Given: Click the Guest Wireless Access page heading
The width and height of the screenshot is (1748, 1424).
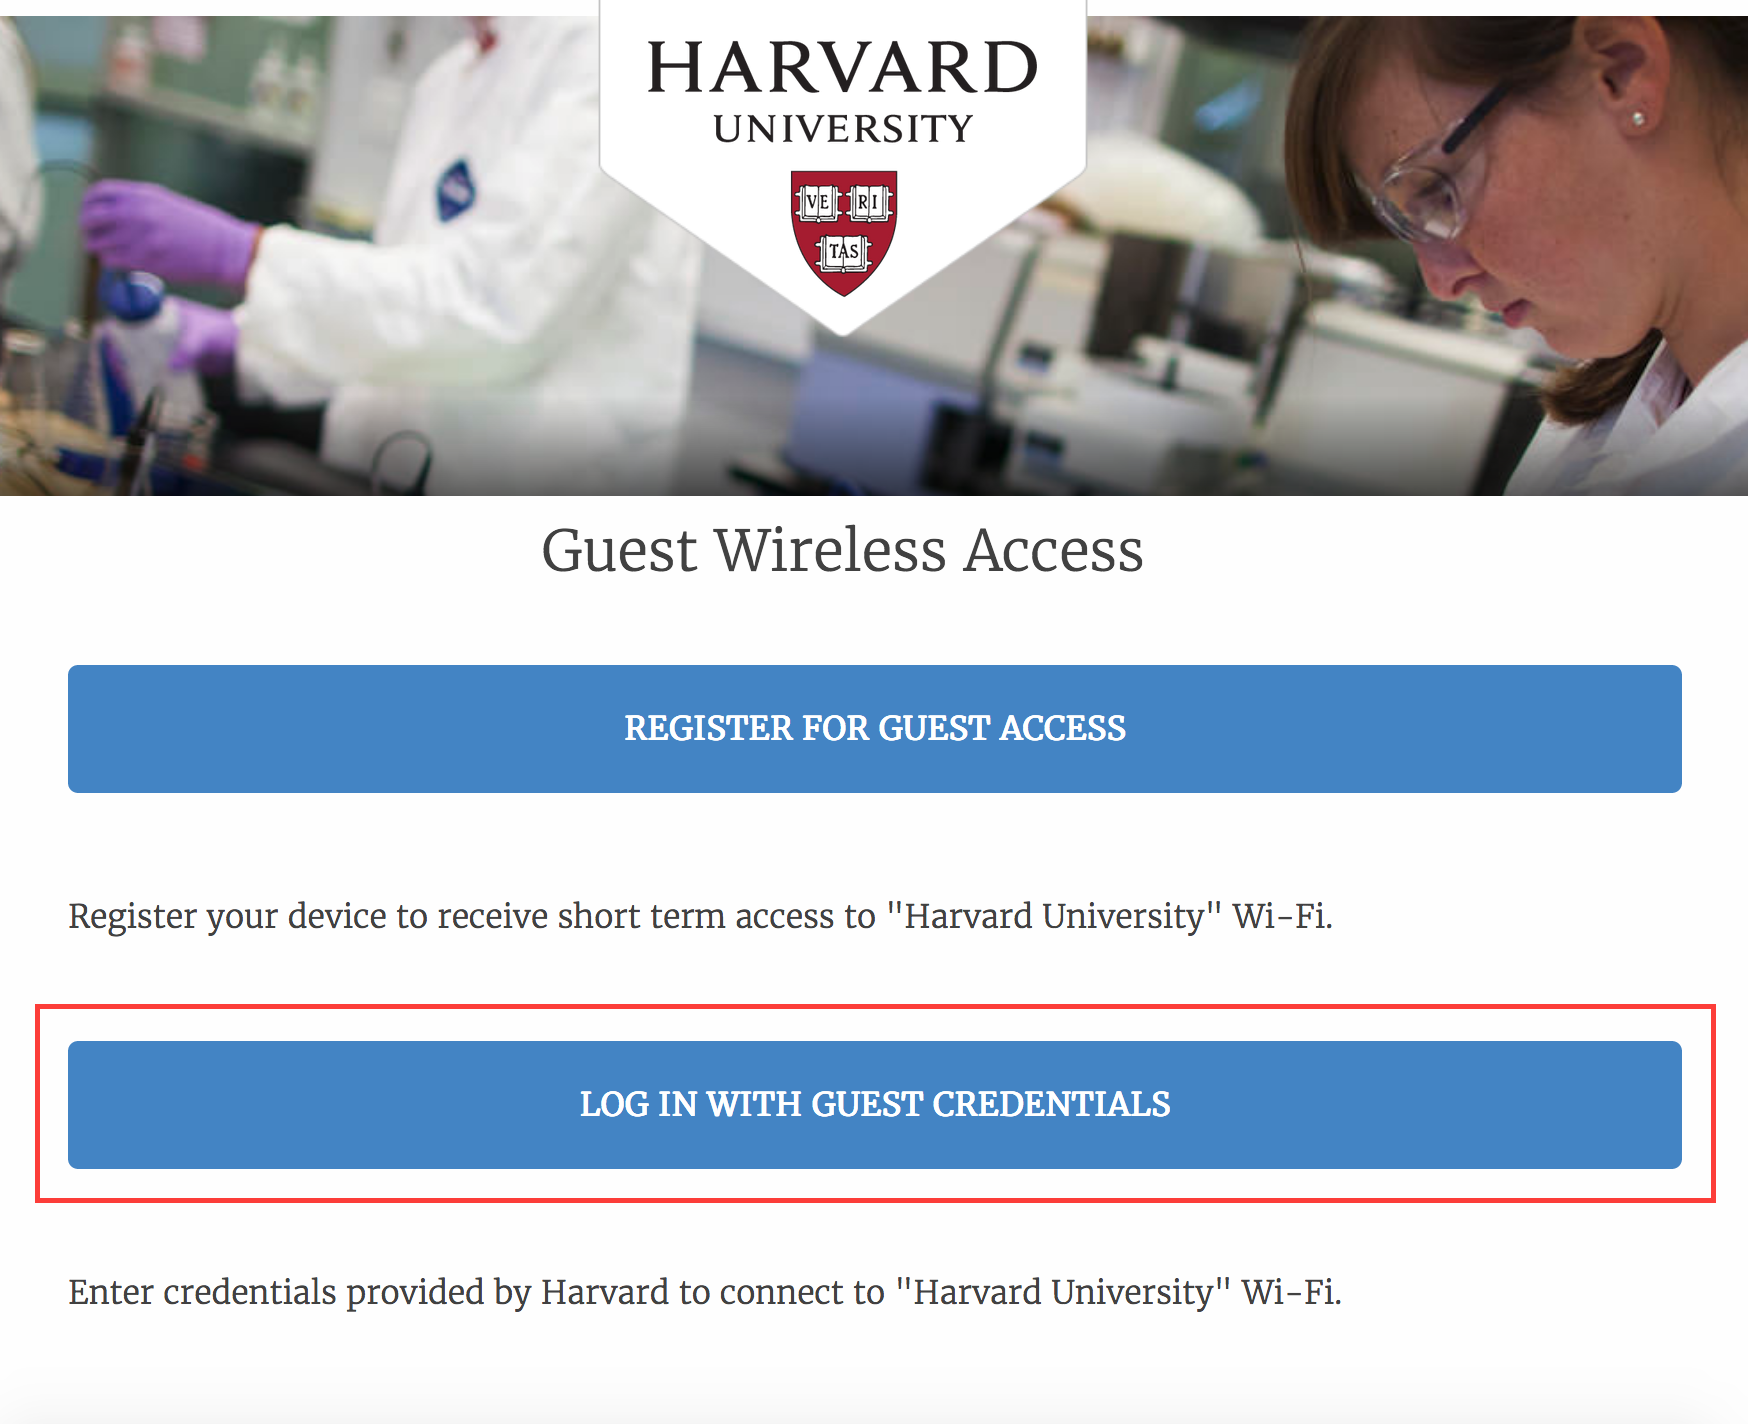Looking at the screenshot, I should pos(843,548).
